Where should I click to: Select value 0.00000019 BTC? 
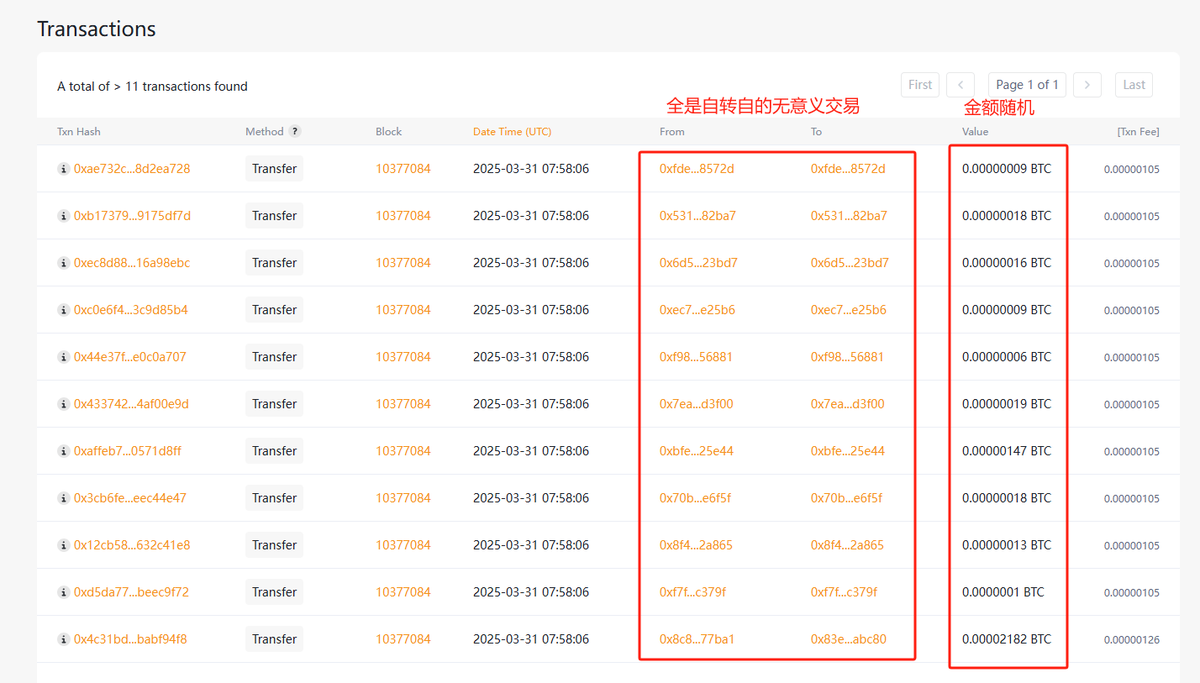[1006, 404]
